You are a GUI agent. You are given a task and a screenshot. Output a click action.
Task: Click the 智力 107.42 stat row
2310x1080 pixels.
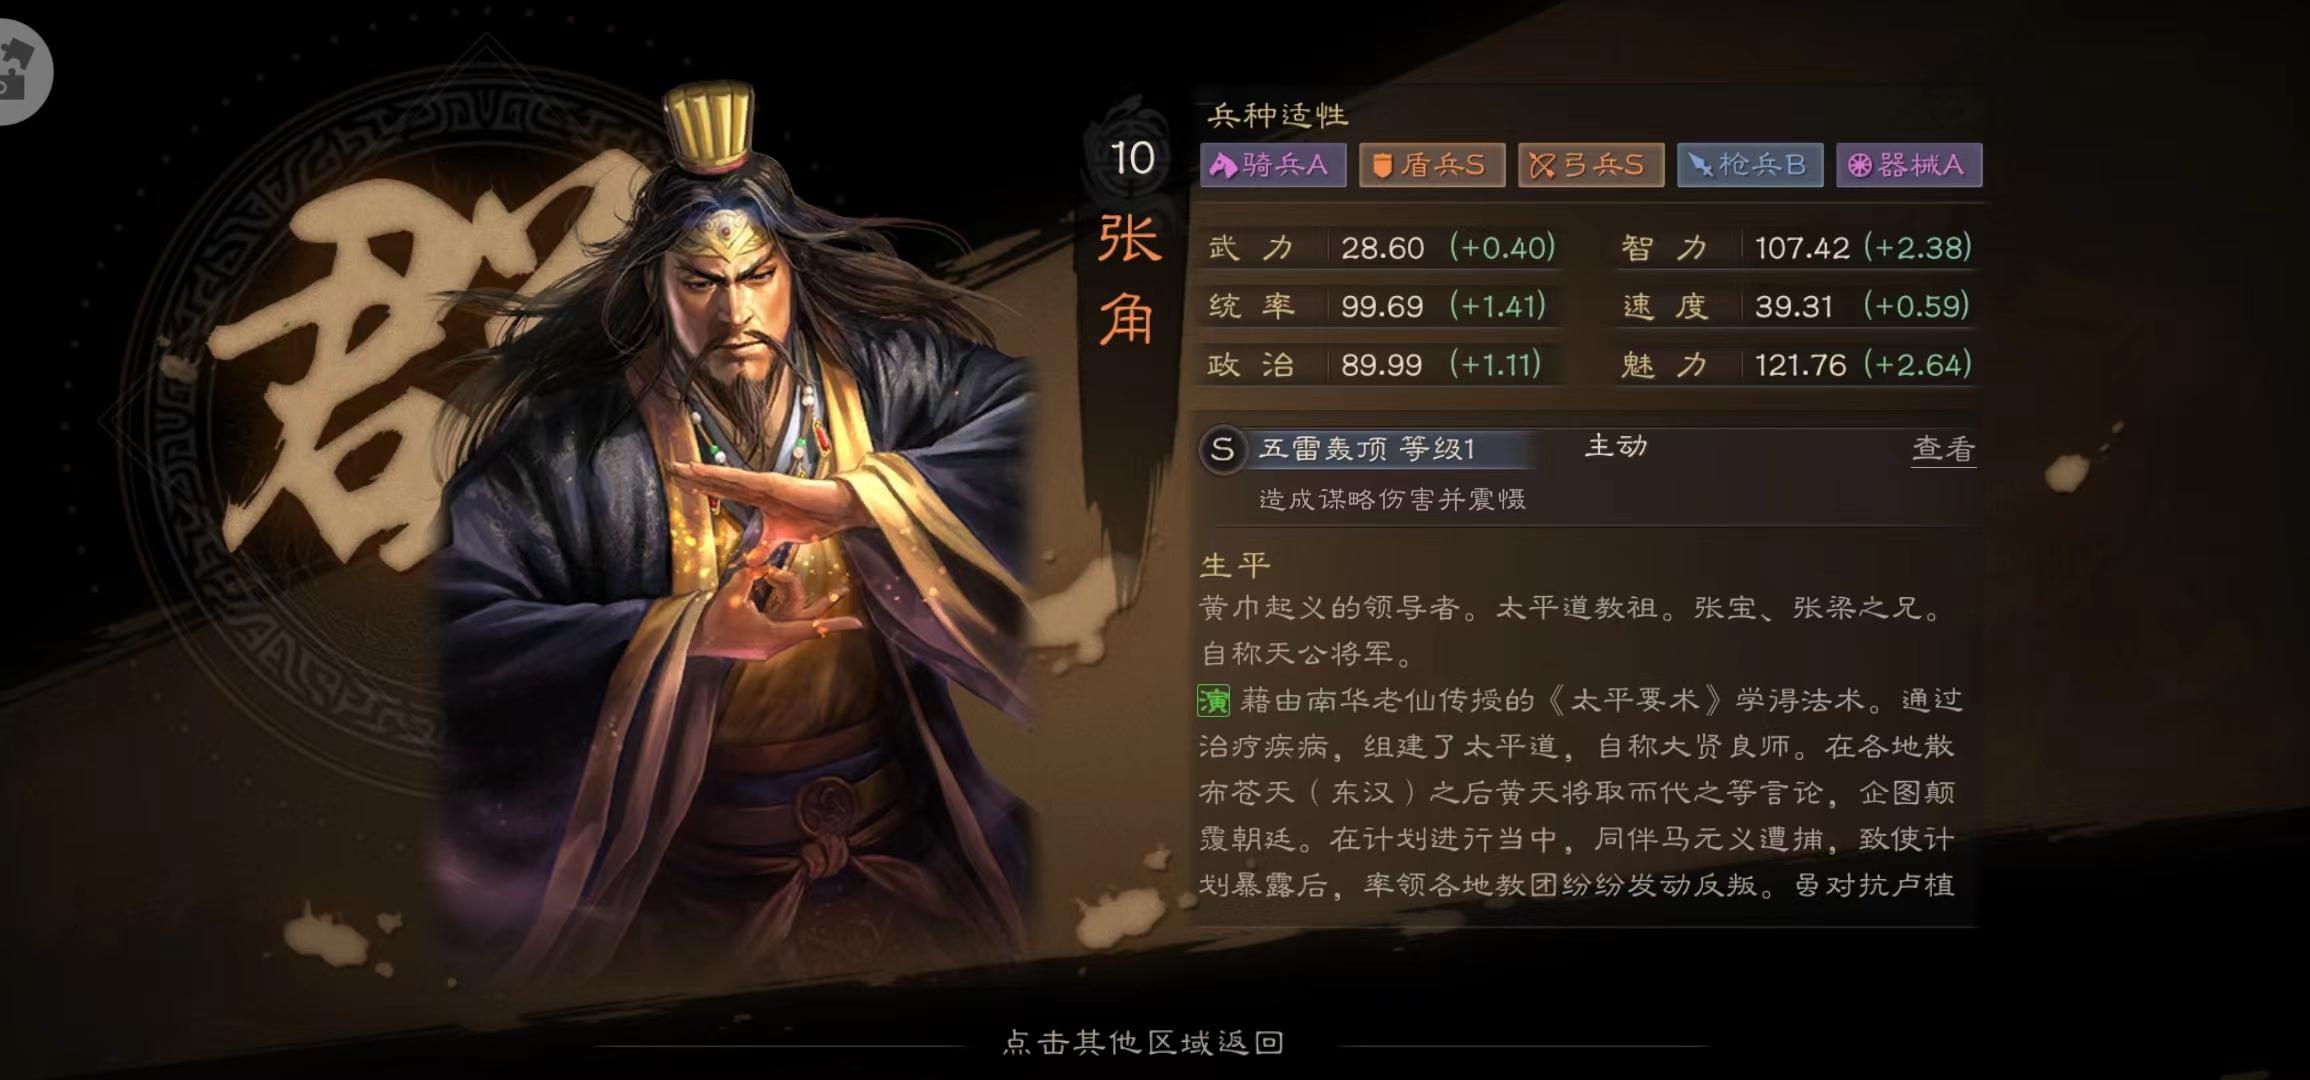tap(1796, 248)
